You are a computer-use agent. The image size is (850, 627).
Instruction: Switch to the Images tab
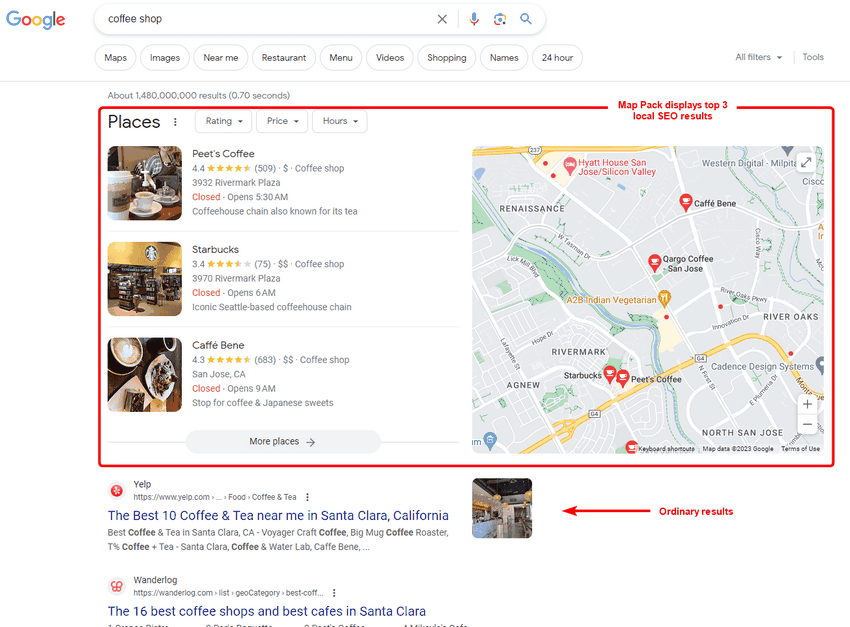click(164, 57)
